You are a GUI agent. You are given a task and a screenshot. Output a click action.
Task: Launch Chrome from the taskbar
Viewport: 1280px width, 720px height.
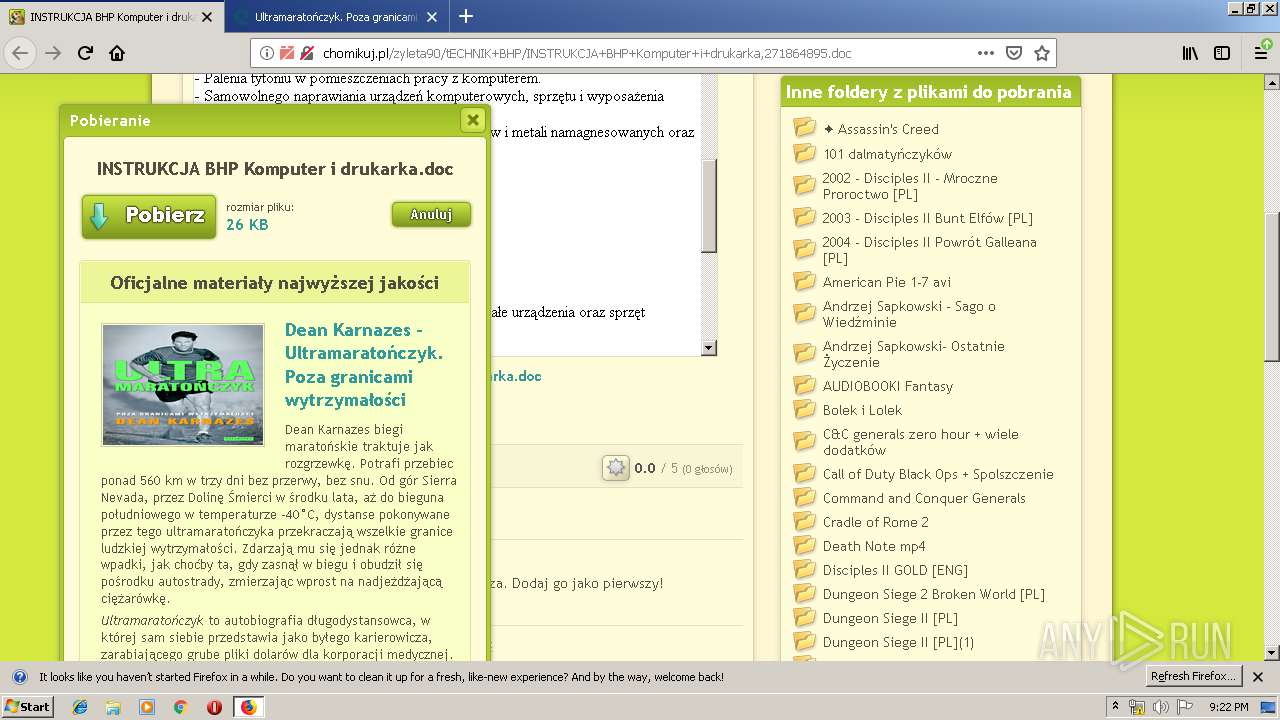click(x=180, y=707)
